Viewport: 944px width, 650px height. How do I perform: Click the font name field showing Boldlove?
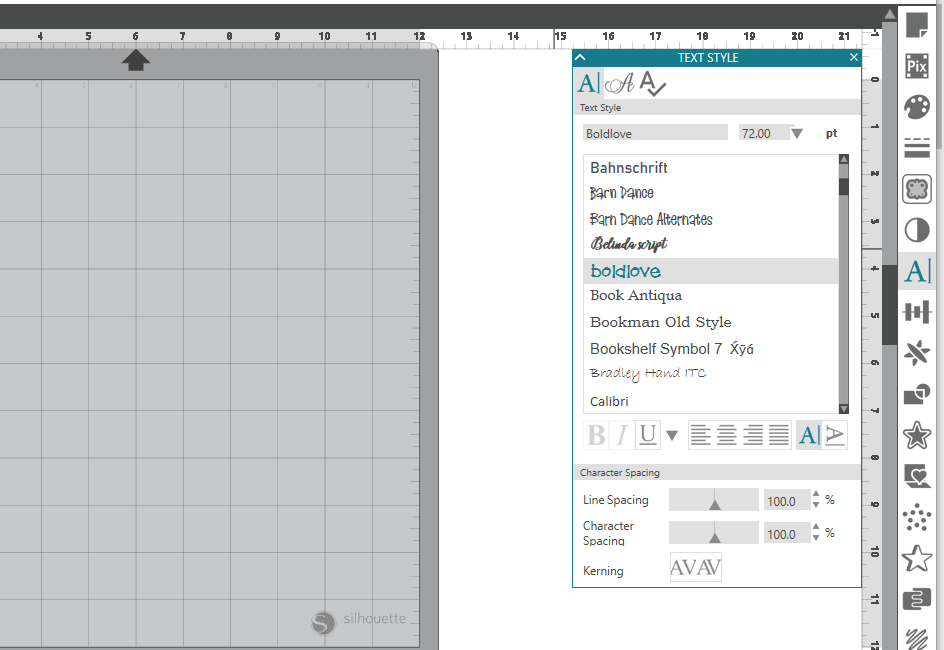point(655,133)
